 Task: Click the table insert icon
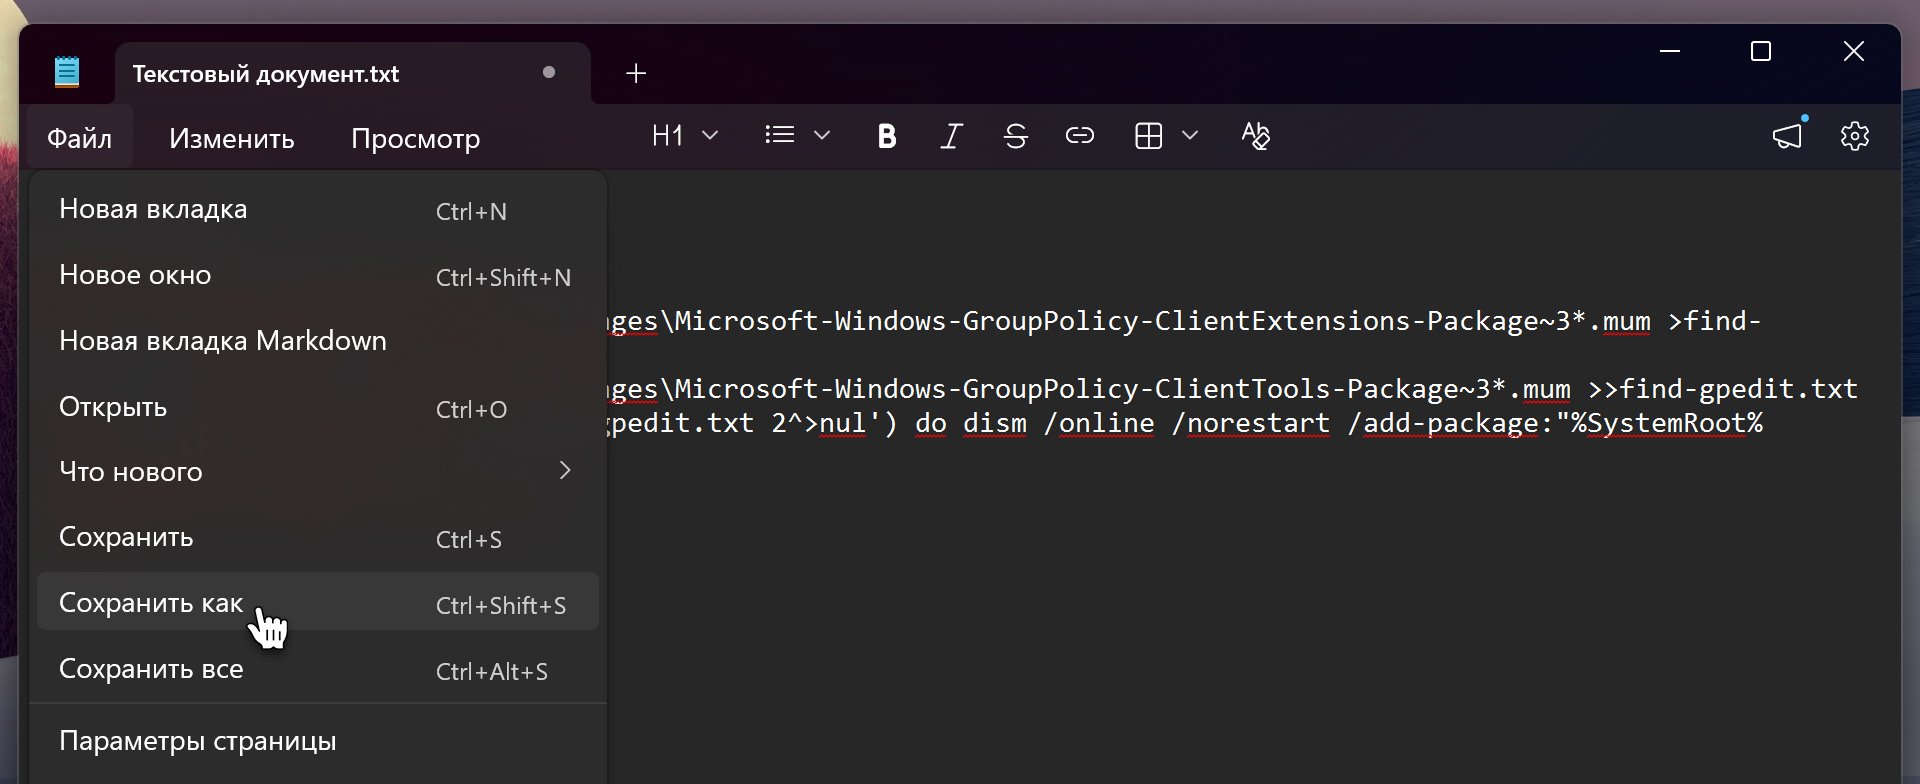tap(1148, 136)
